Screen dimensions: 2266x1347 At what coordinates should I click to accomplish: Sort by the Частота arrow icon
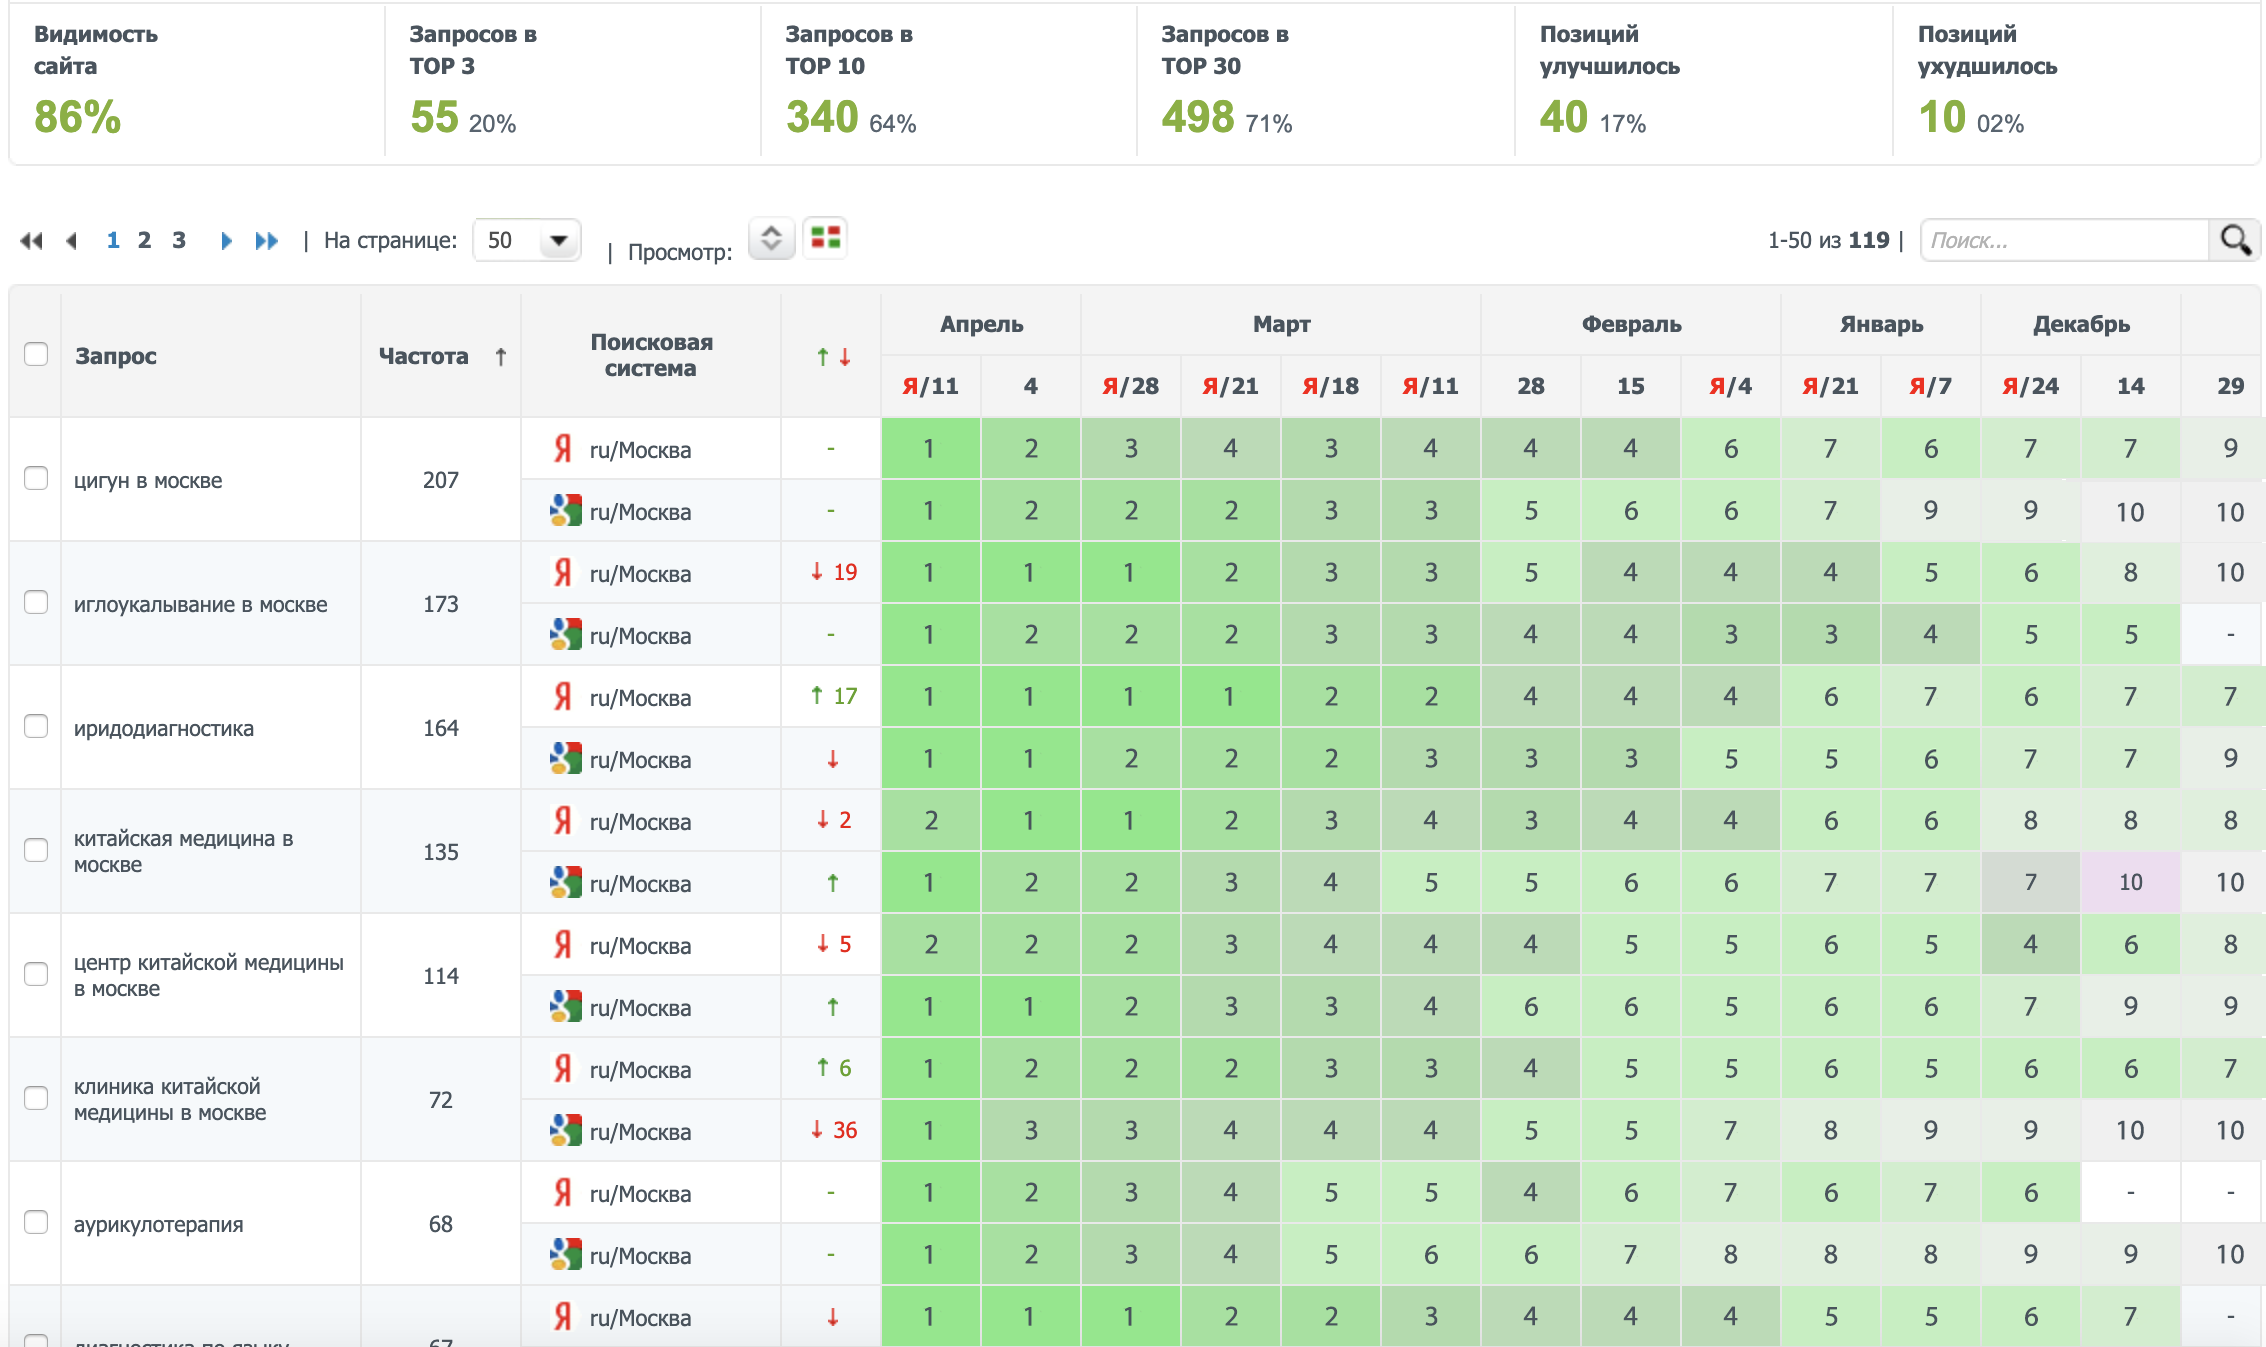pyautogui.click(x=501, y=357)
